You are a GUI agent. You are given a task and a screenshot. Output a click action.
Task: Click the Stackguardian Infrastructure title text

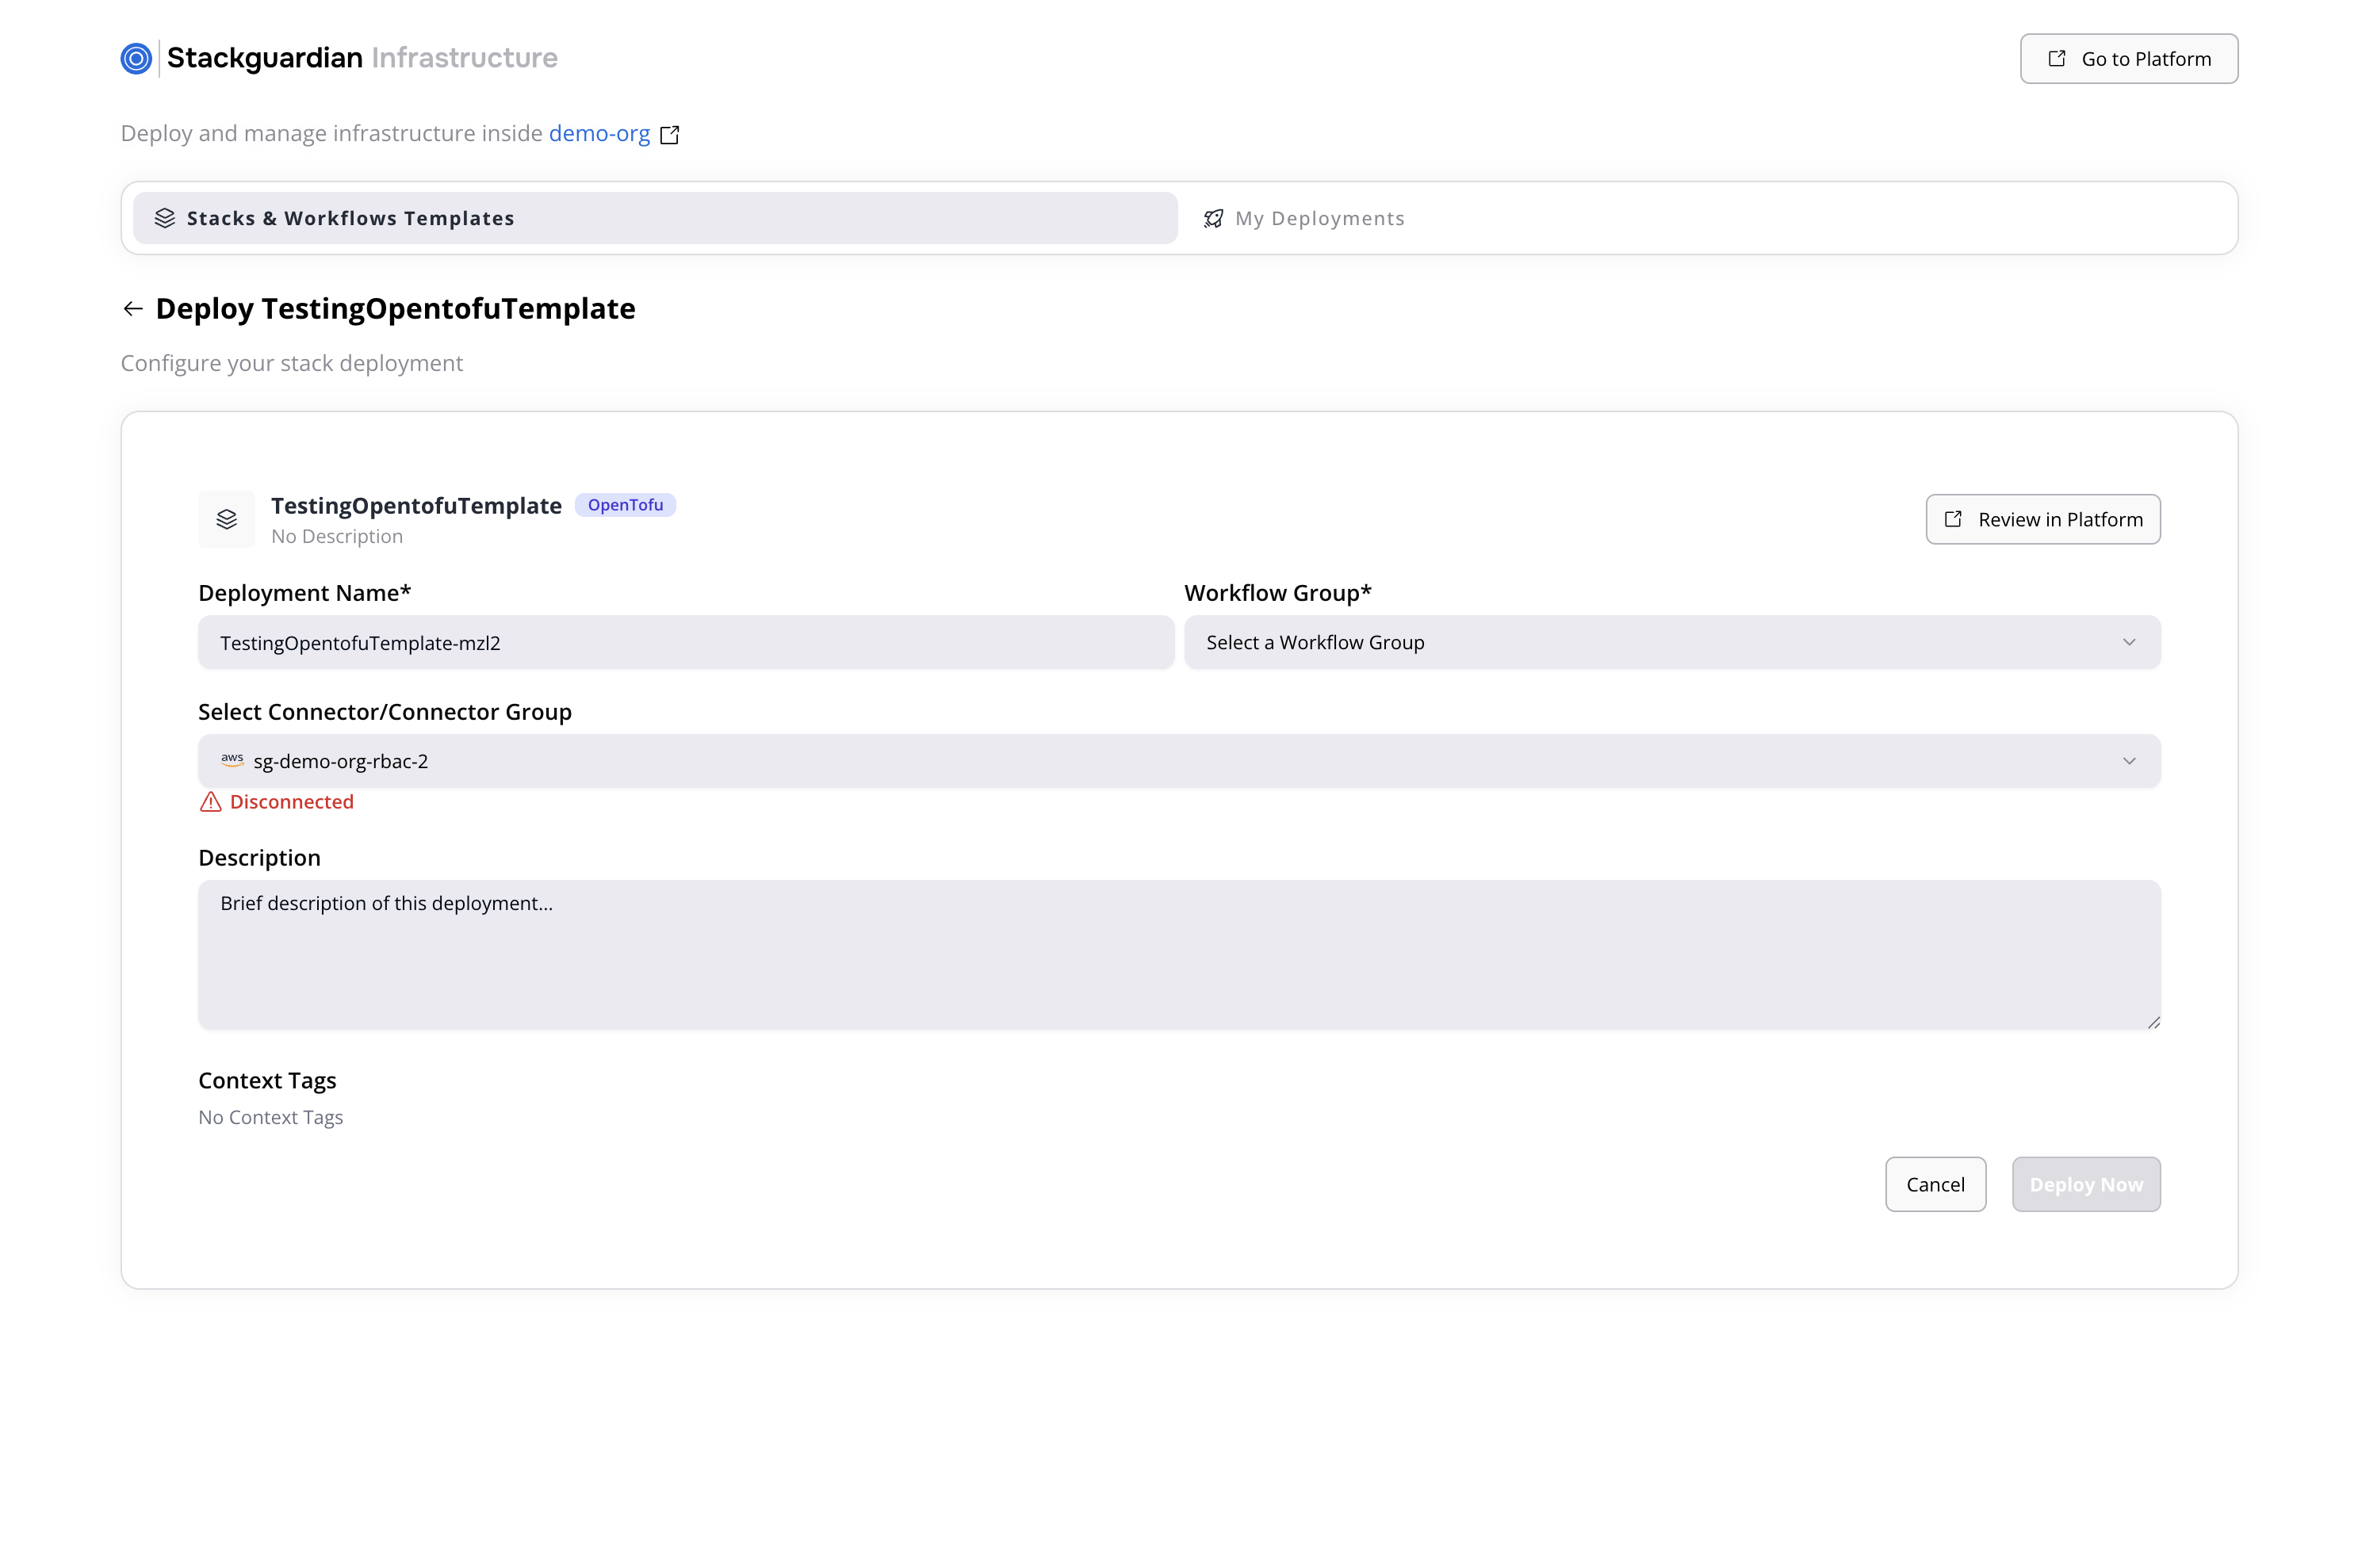coord(362,58)
